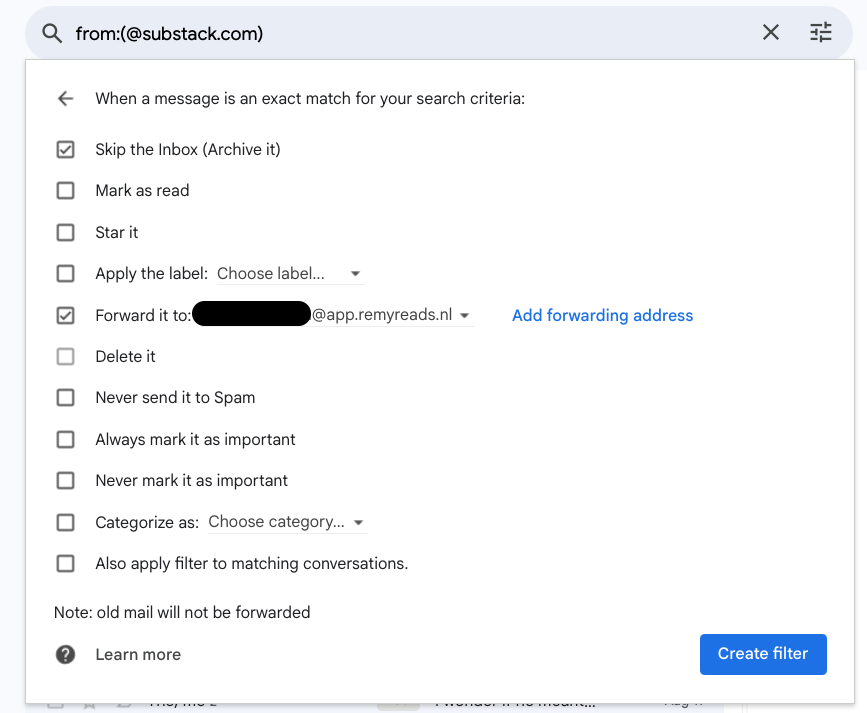Open the forwarding address dropdown
Image resolution: width=867 pixels, height=713 pixels.
(x=333, y=315)
